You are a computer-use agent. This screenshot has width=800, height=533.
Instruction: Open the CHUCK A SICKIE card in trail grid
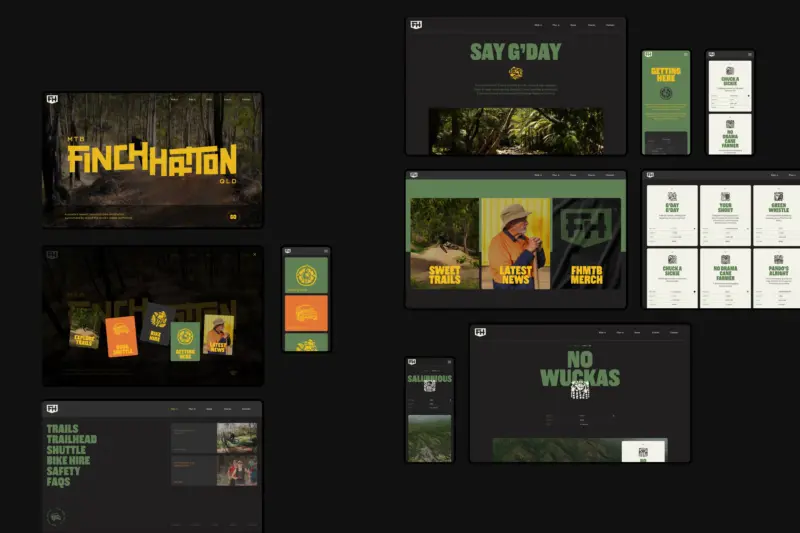(x=672, y=278)
